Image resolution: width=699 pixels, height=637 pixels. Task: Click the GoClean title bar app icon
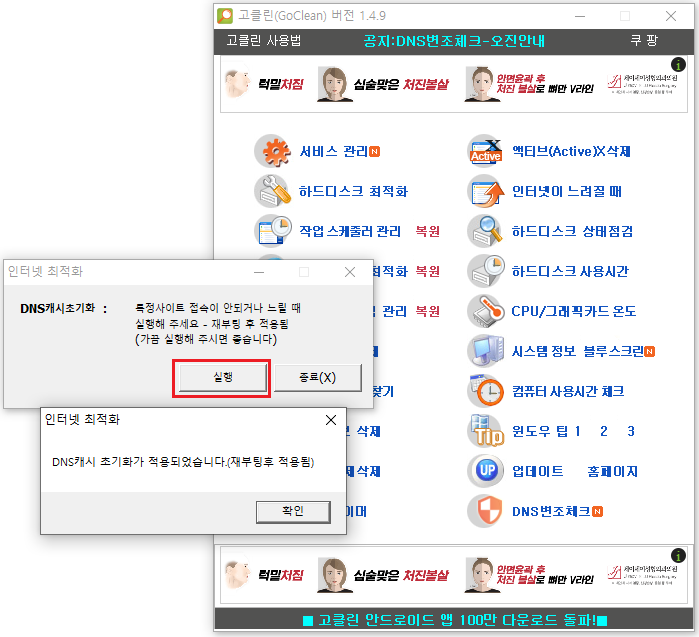coord(225,16)
